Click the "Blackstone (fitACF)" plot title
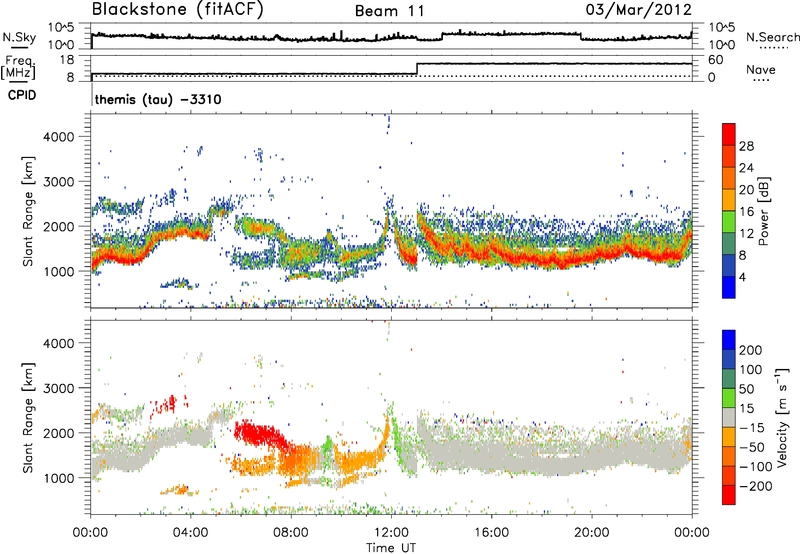 (177, 10)
